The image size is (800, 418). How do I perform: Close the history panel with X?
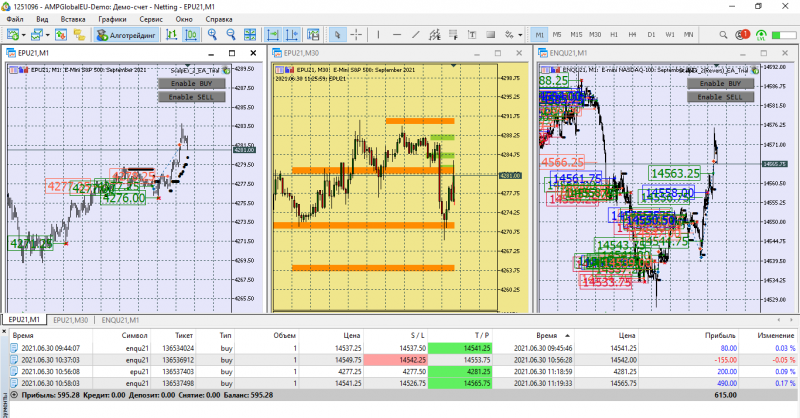pyautogui.click(x=4, y=332)
